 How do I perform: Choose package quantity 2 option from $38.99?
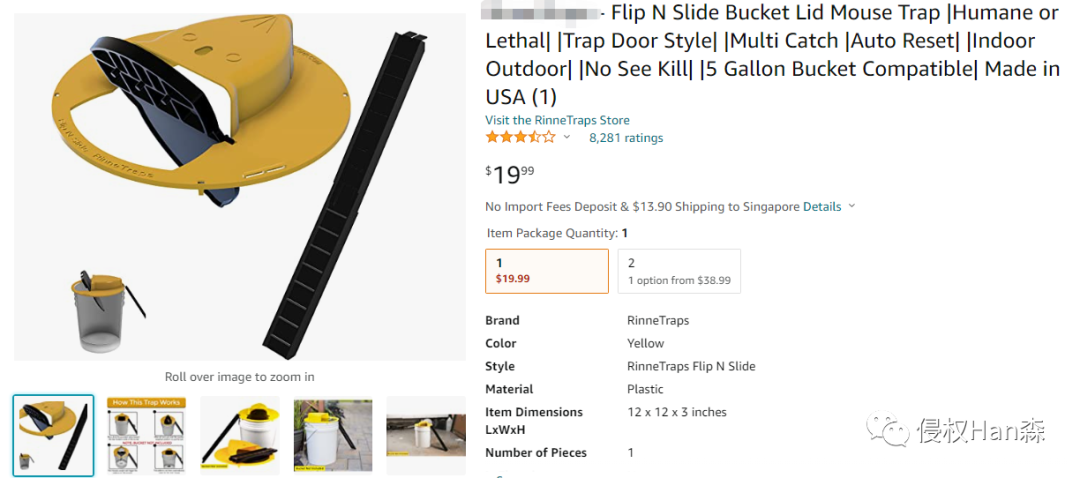coord(679,271)
